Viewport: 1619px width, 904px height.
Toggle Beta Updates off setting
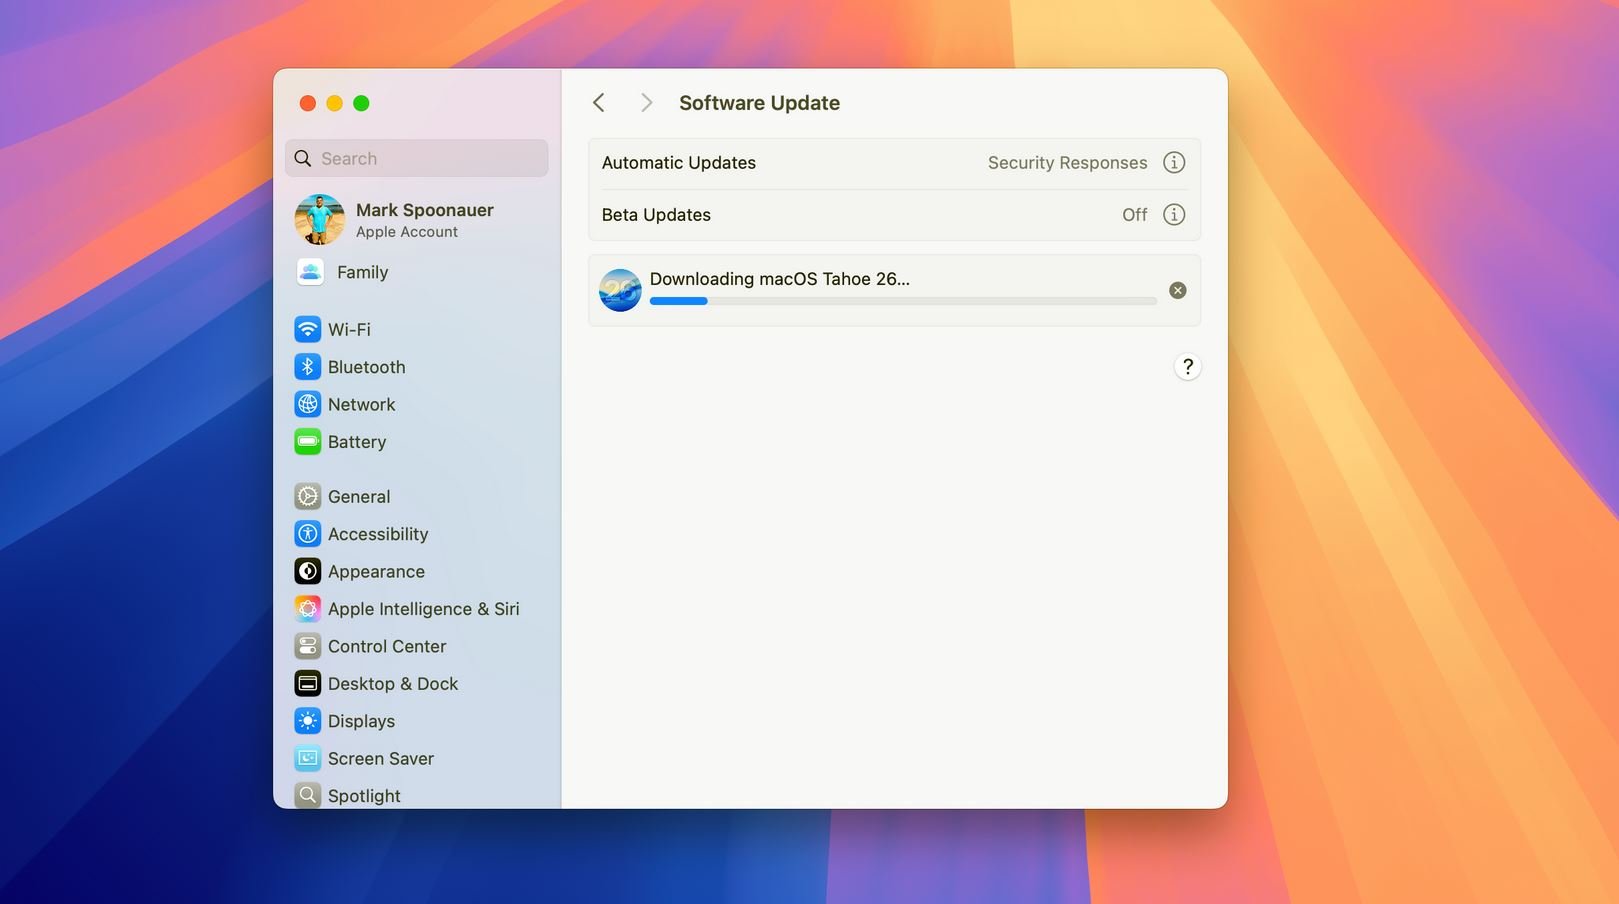coord(1135,214)
